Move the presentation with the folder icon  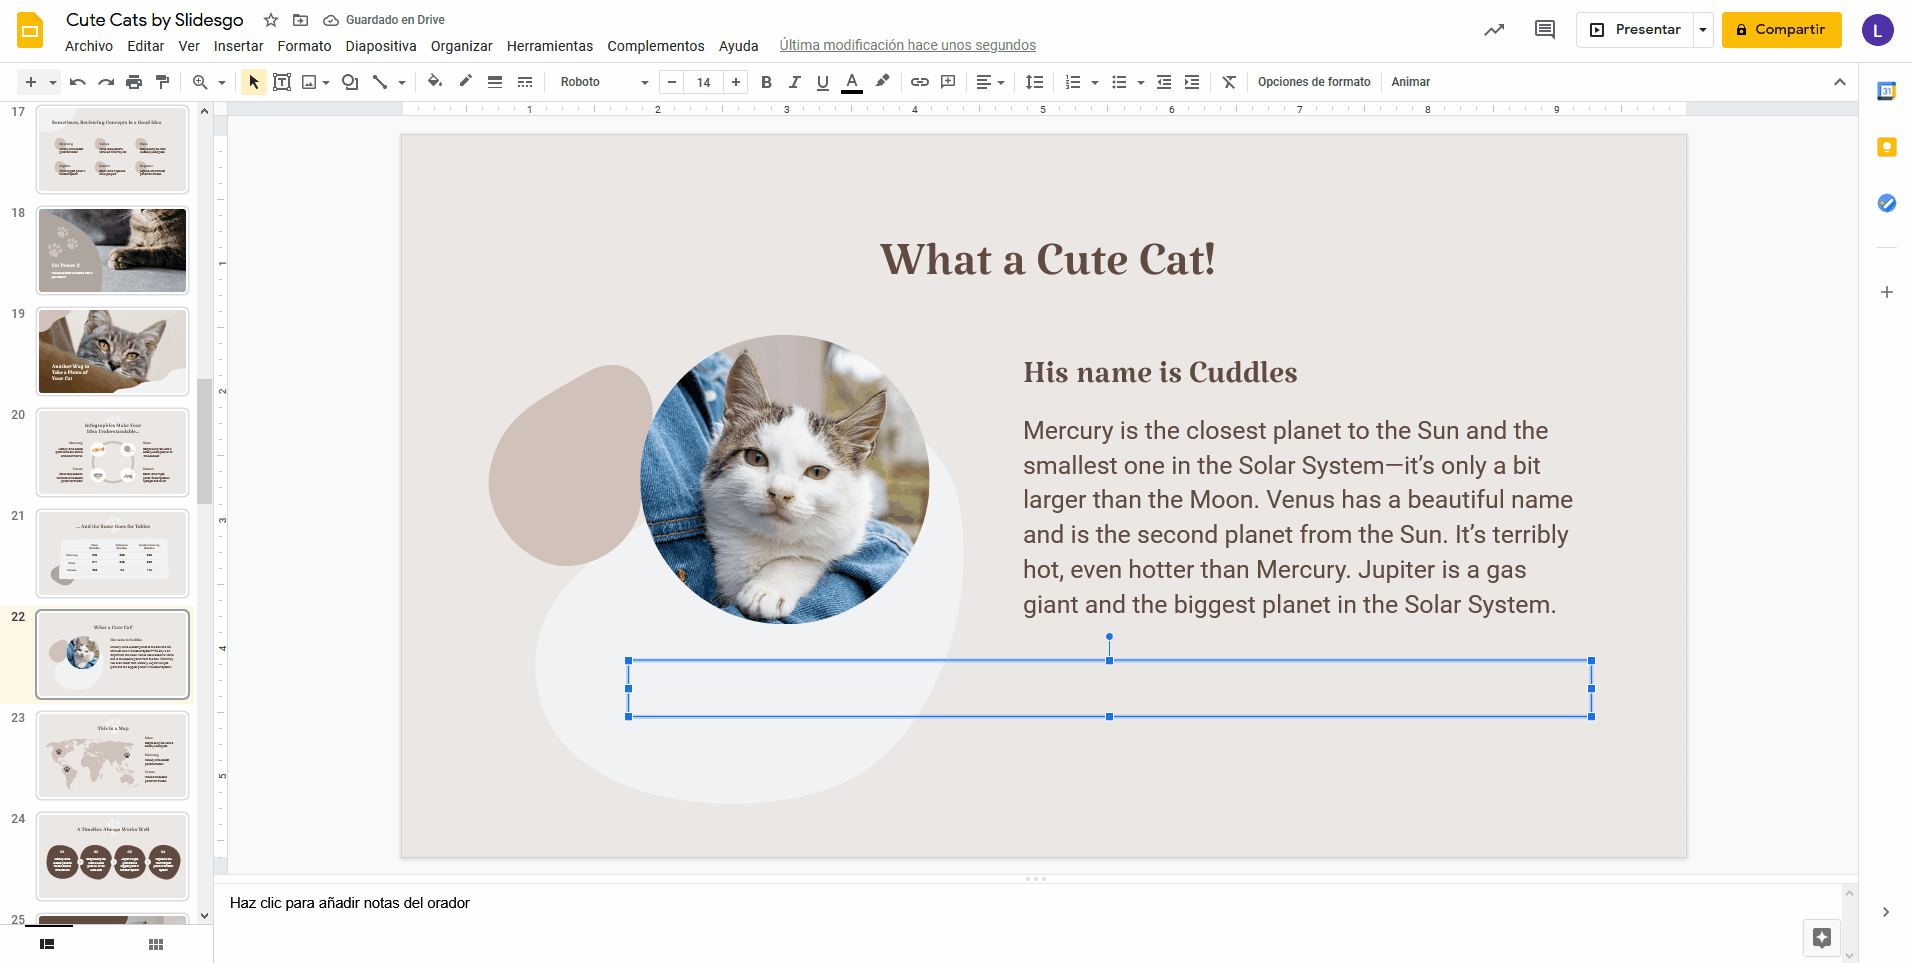[x=300, y=20]
